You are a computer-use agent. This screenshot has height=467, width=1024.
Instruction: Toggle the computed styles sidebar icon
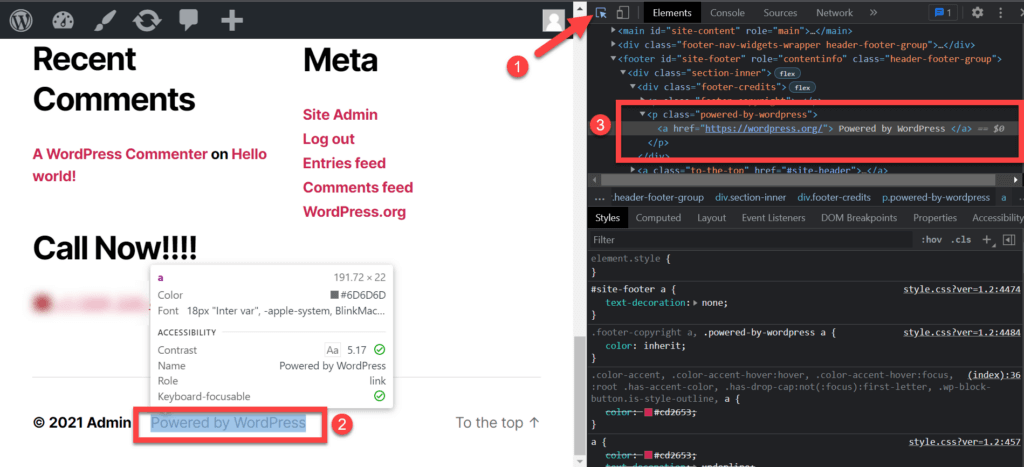[x=1009, y=240]
